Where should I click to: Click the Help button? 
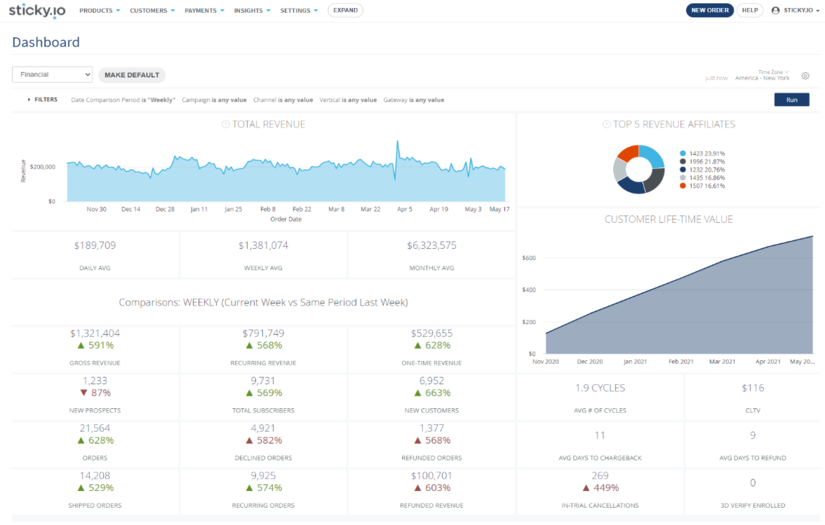pyautogui.click(x=750, y=11)
